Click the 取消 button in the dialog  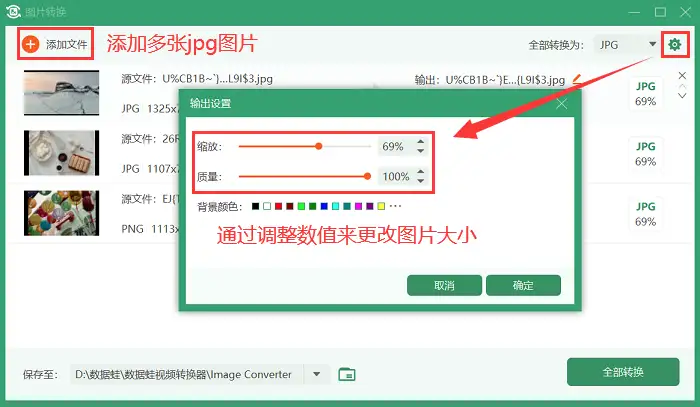[444, 285]
